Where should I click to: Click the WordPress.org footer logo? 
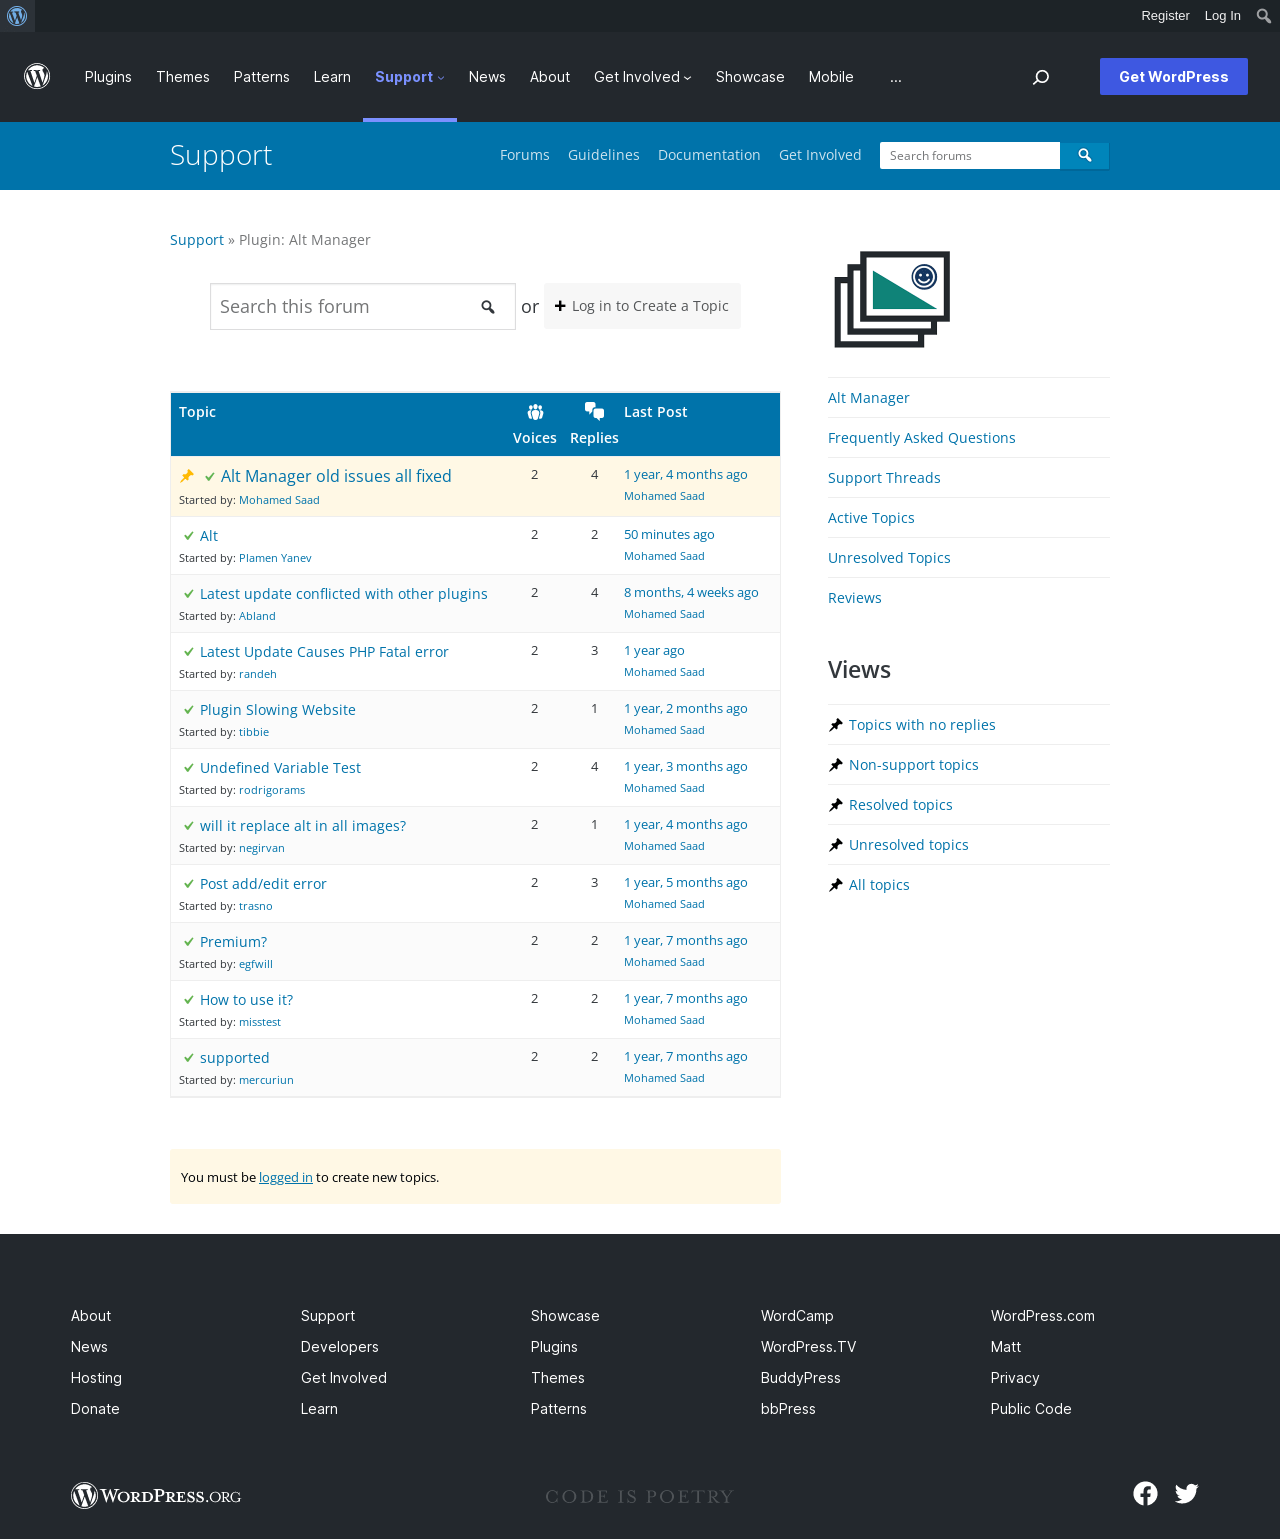click(x=156, y=1496)
